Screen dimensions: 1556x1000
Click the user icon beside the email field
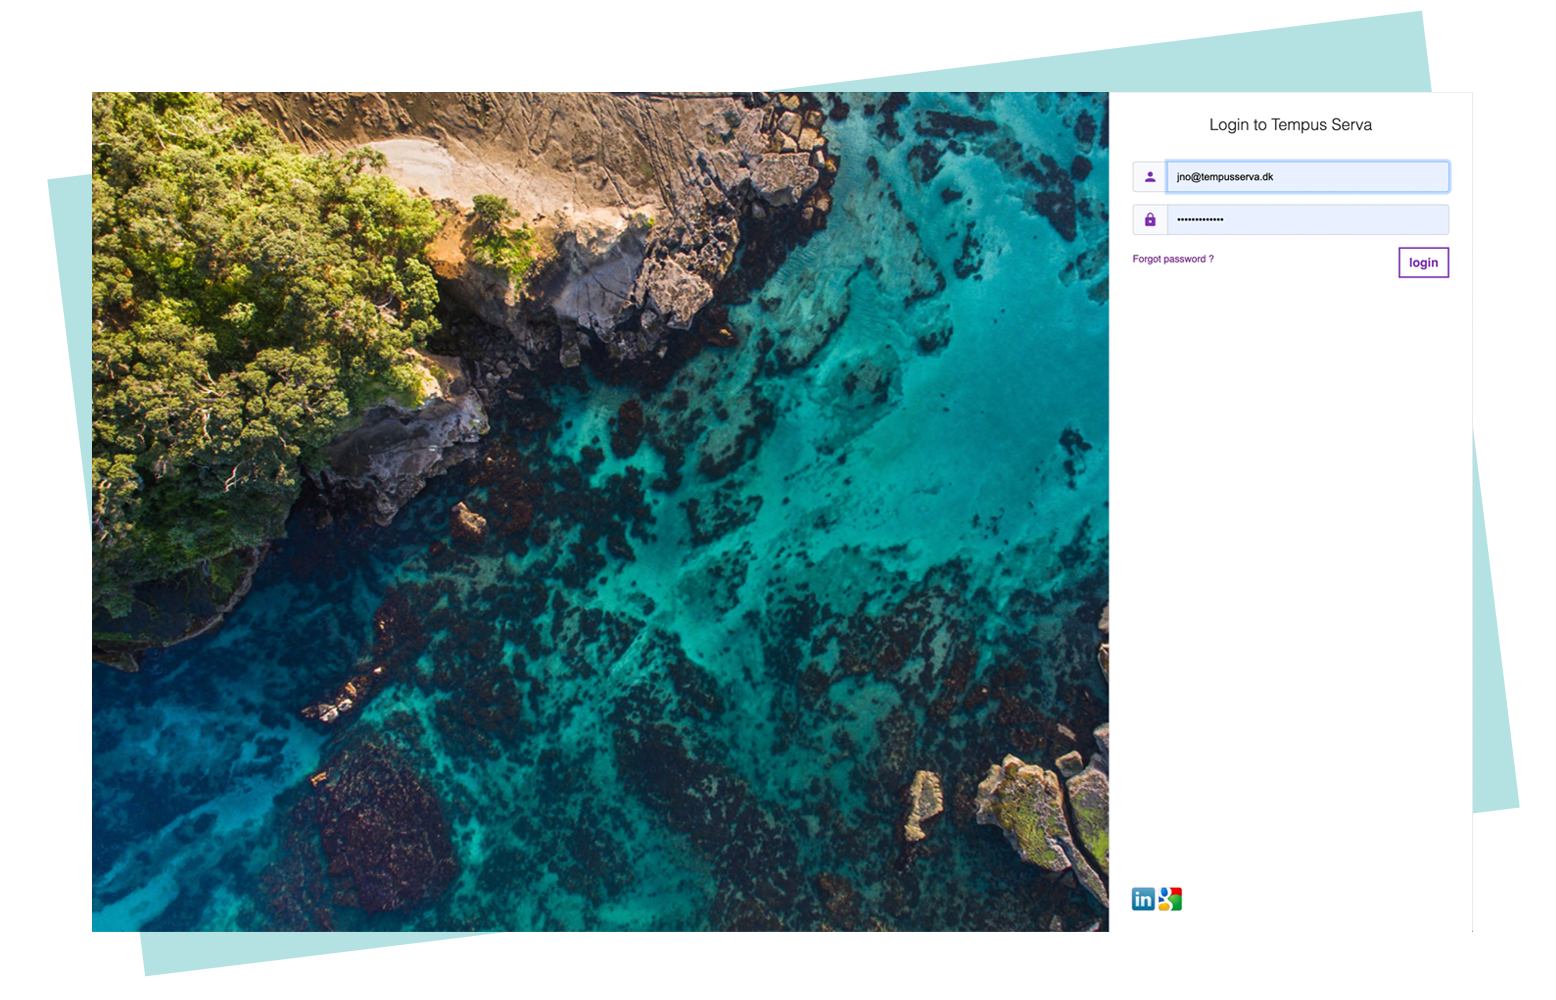(x=1150, y=177)
